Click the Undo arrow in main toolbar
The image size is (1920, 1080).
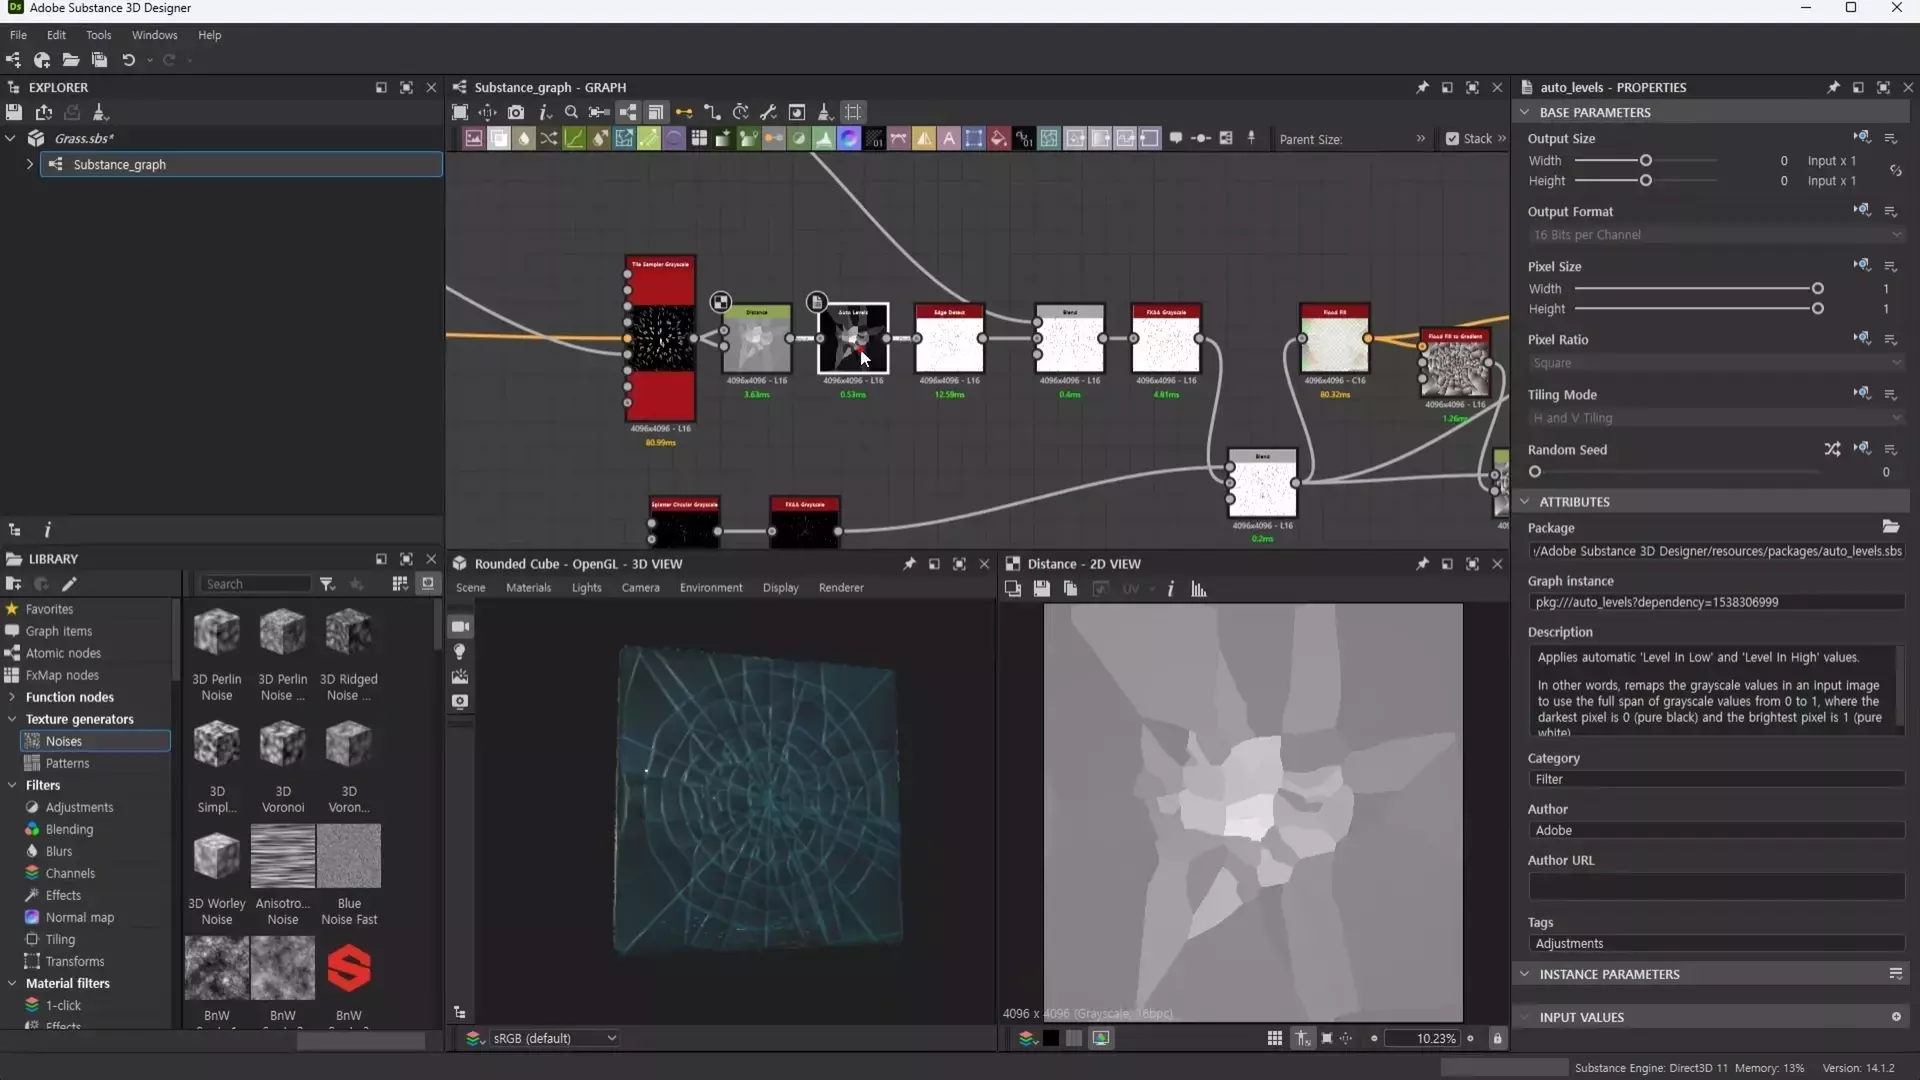128,60
